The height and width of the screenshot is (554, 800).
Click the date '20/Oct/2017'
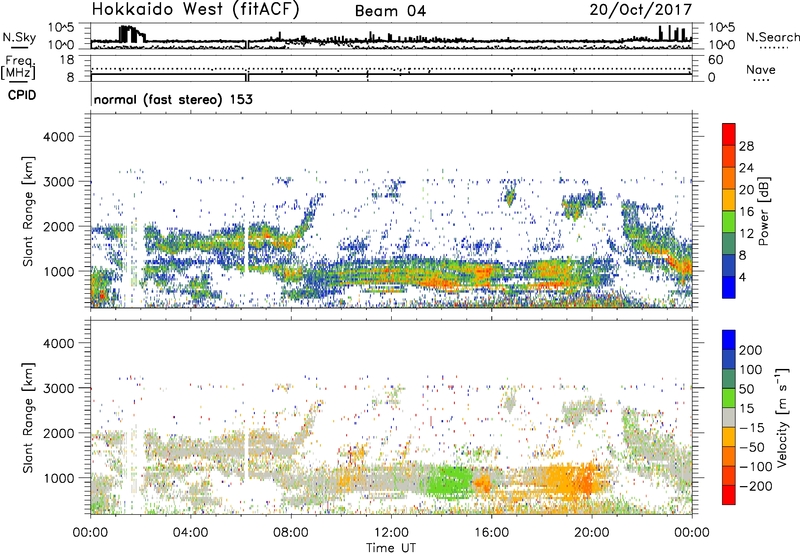coord(641,10)
